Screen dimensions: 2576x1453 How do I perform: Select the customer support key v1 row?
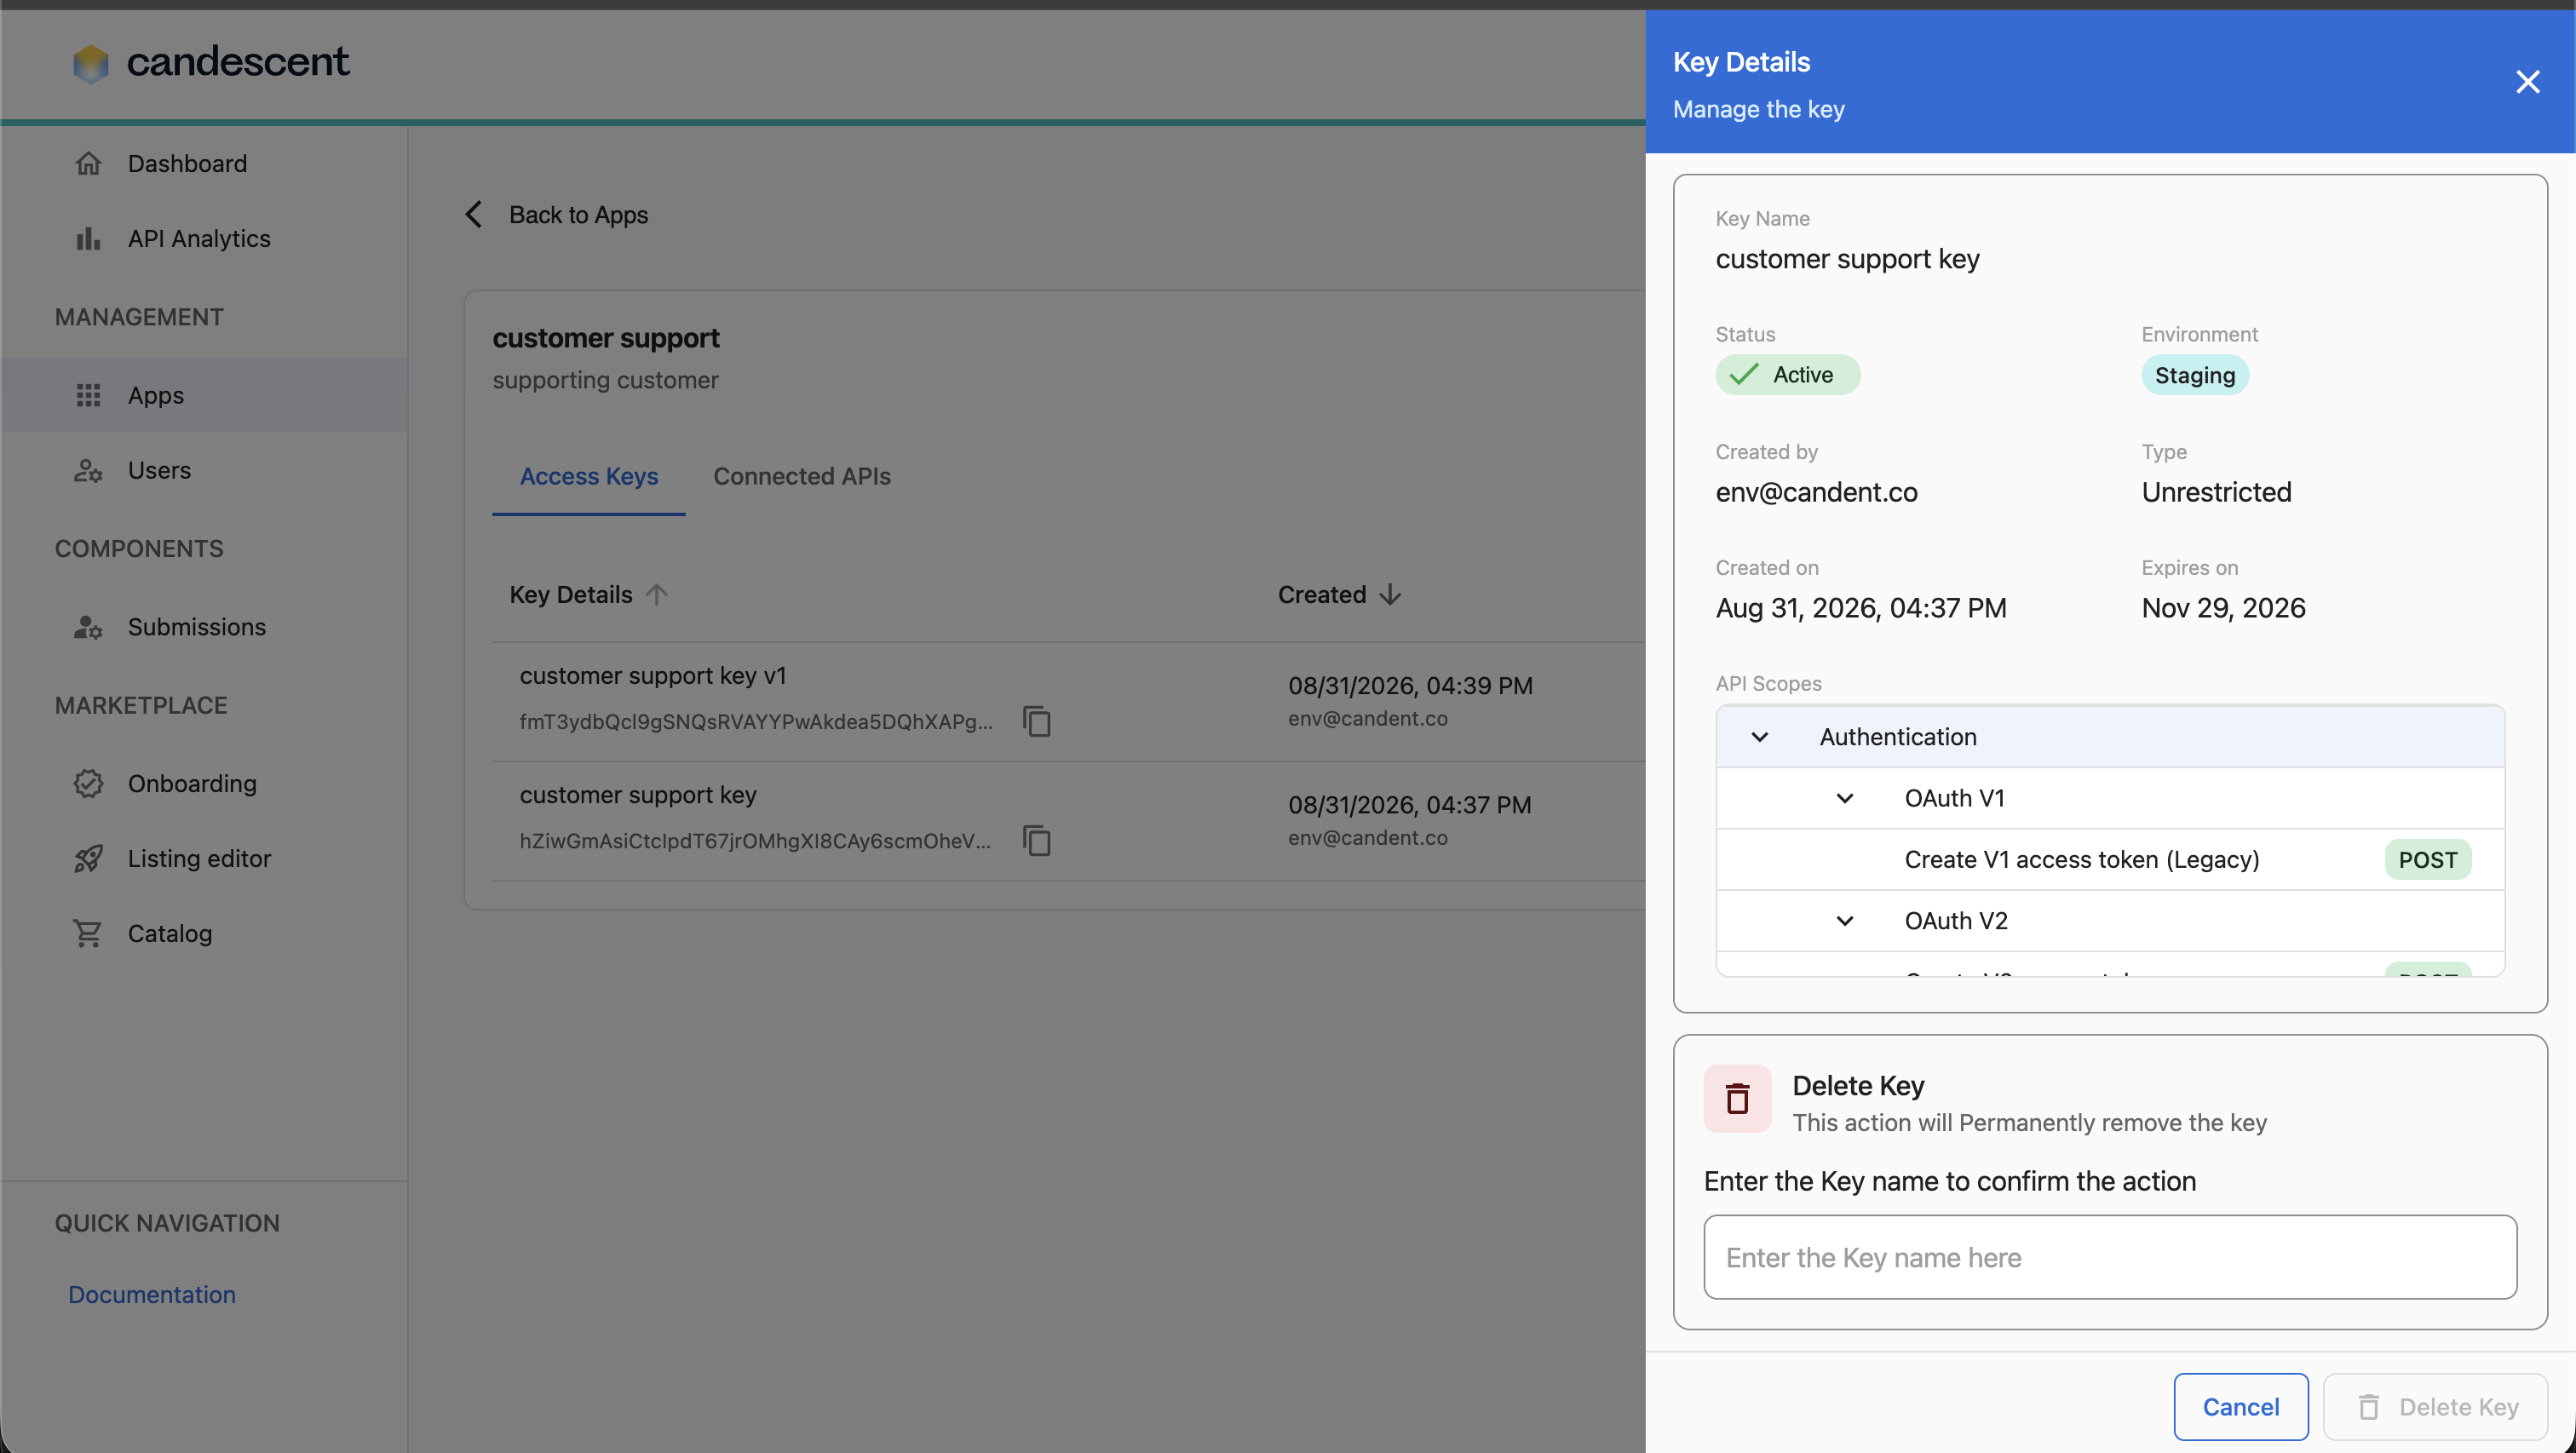click(653, 675)
